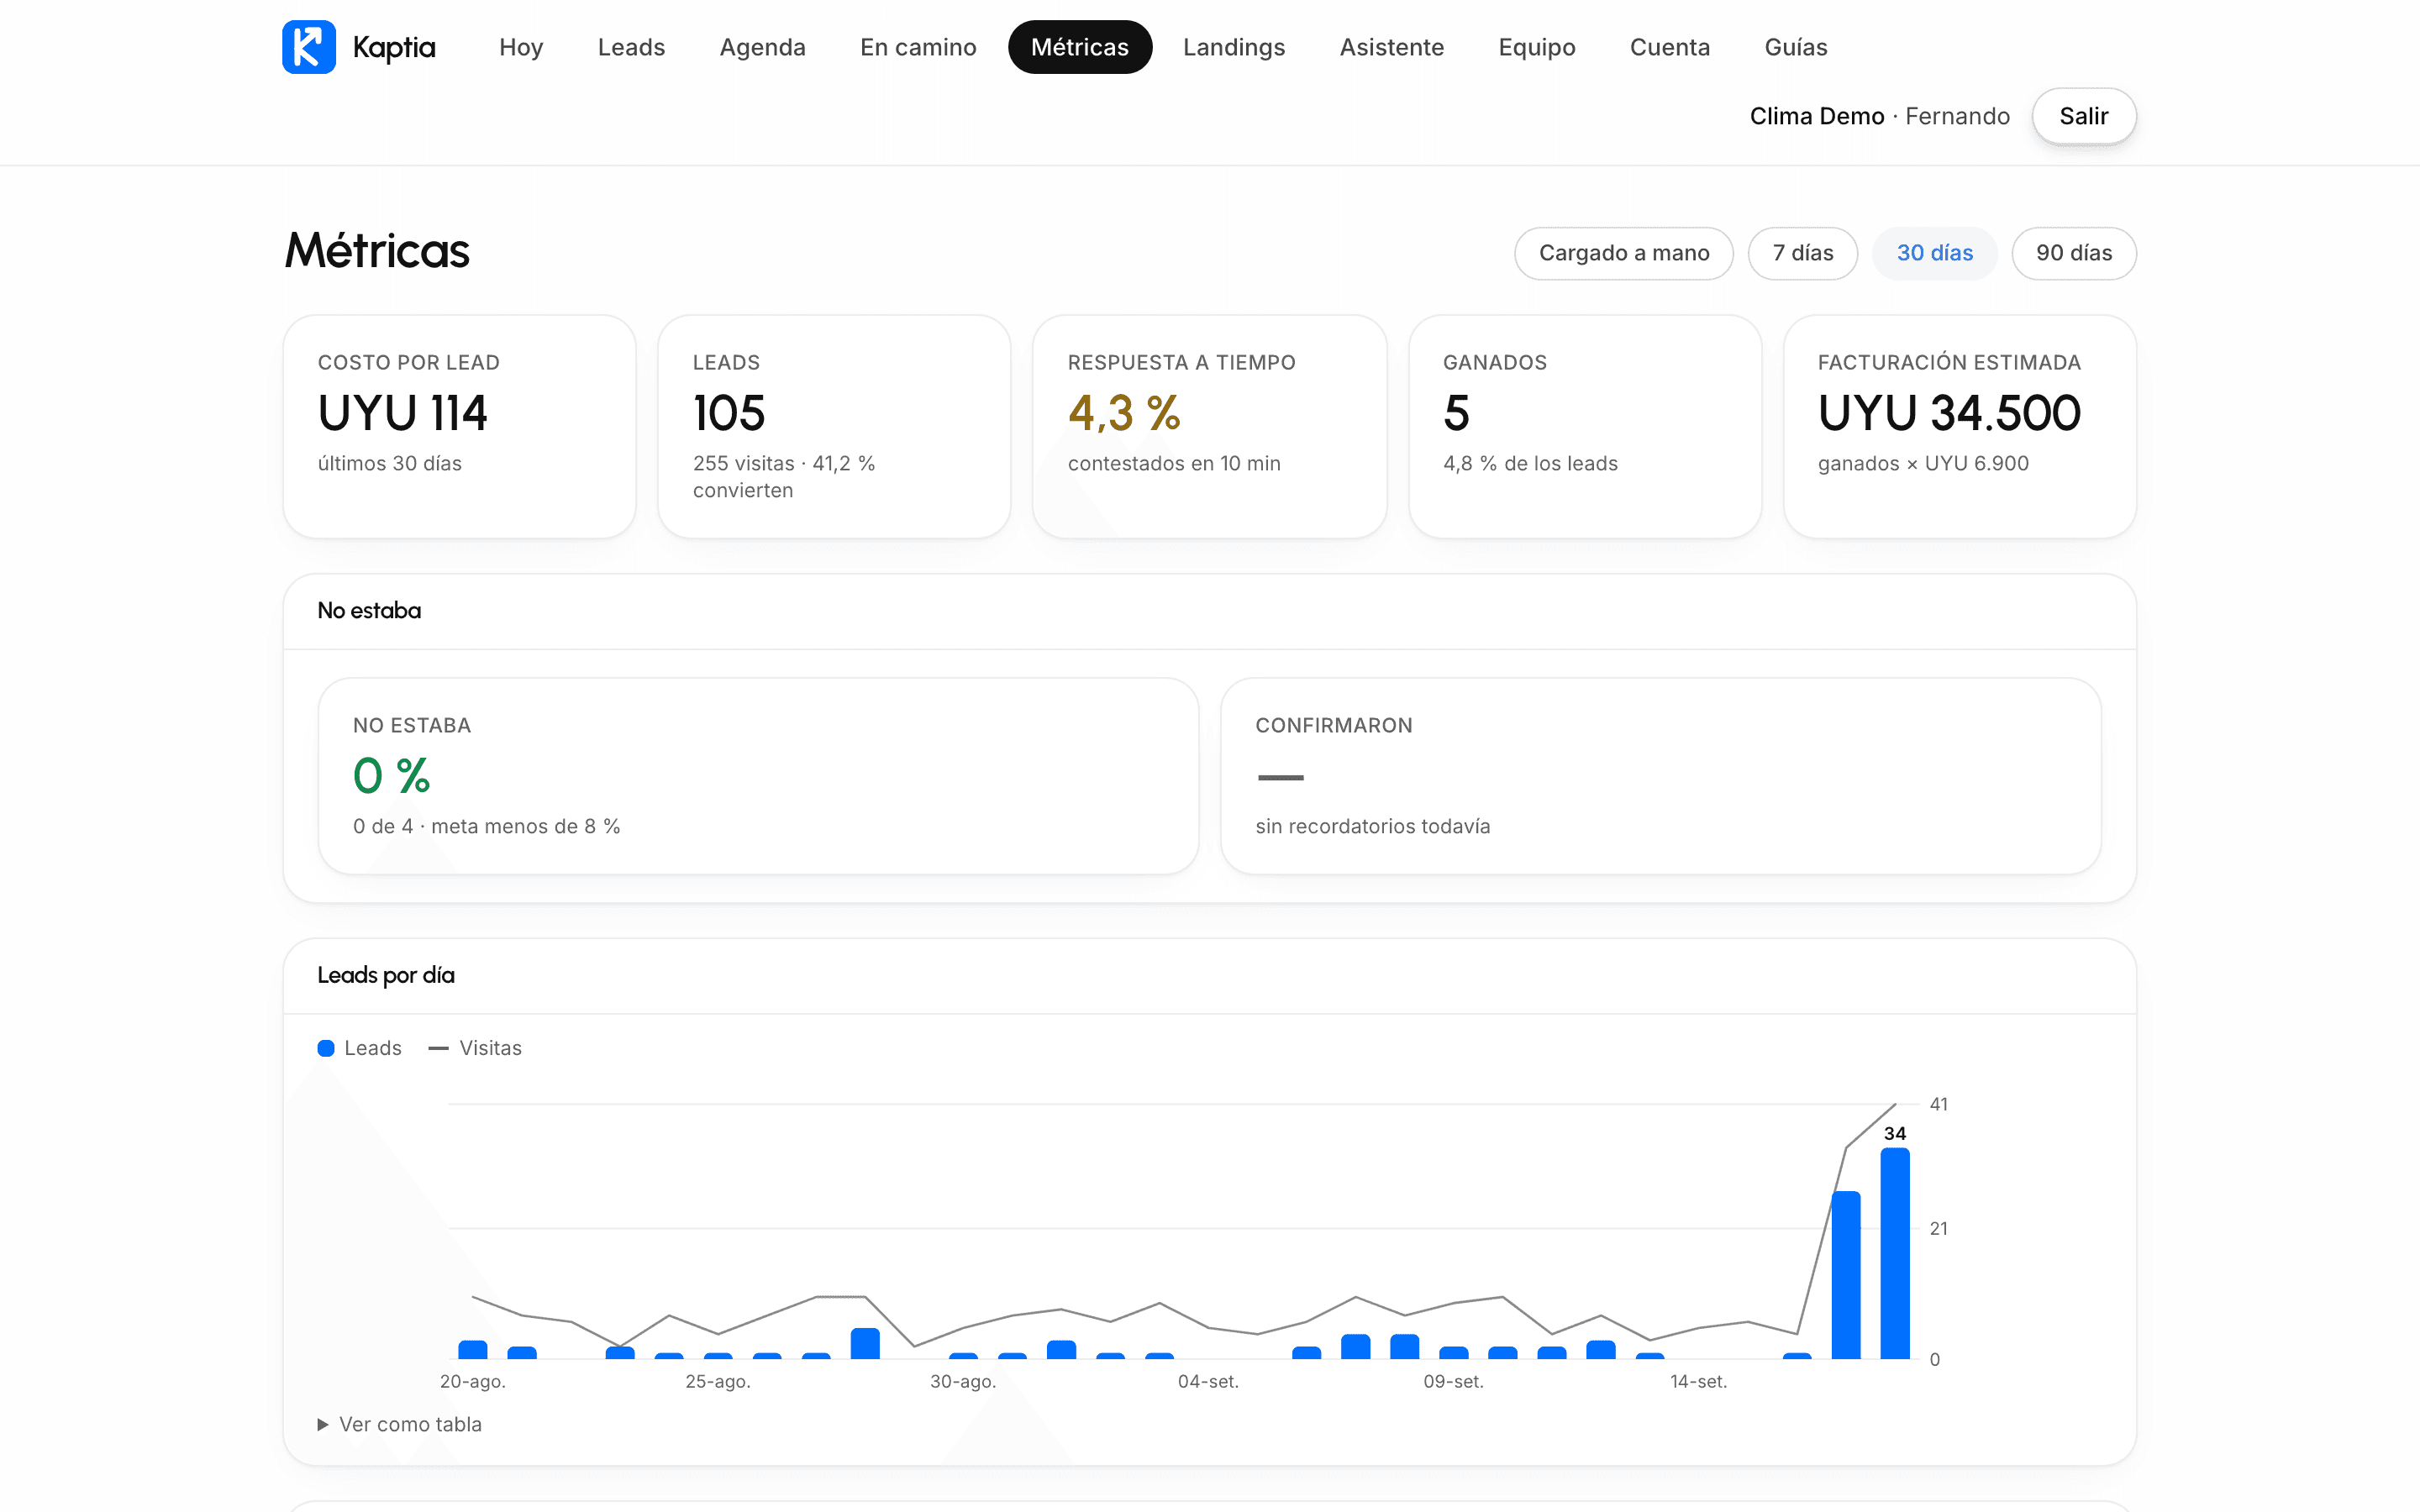Click the UYU 34.500 facturación value
The image size is (2420, 1512).
coord(1949,413)
